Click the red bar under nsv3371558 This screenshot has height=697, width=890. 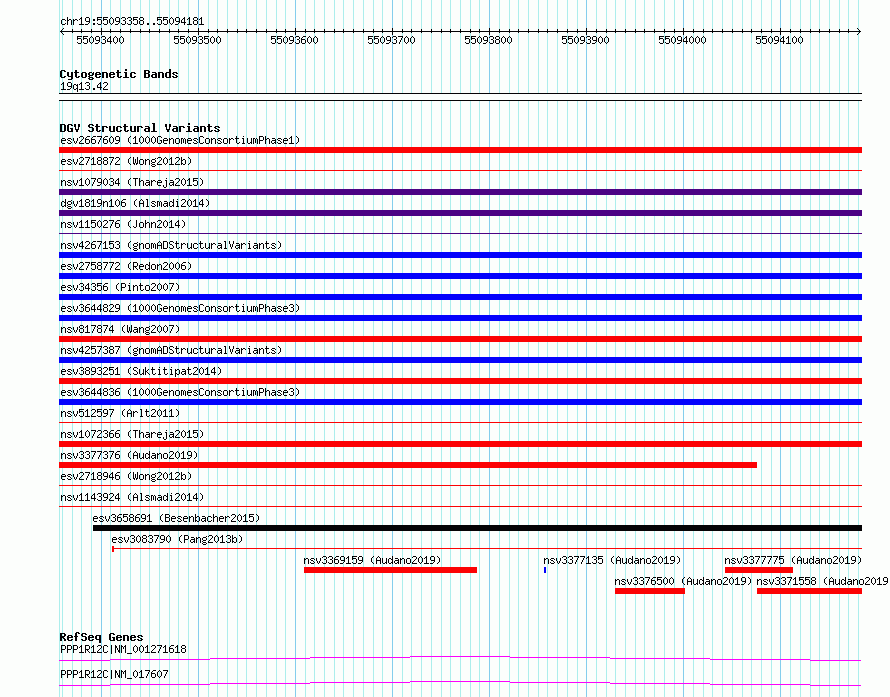pos(809,591)
